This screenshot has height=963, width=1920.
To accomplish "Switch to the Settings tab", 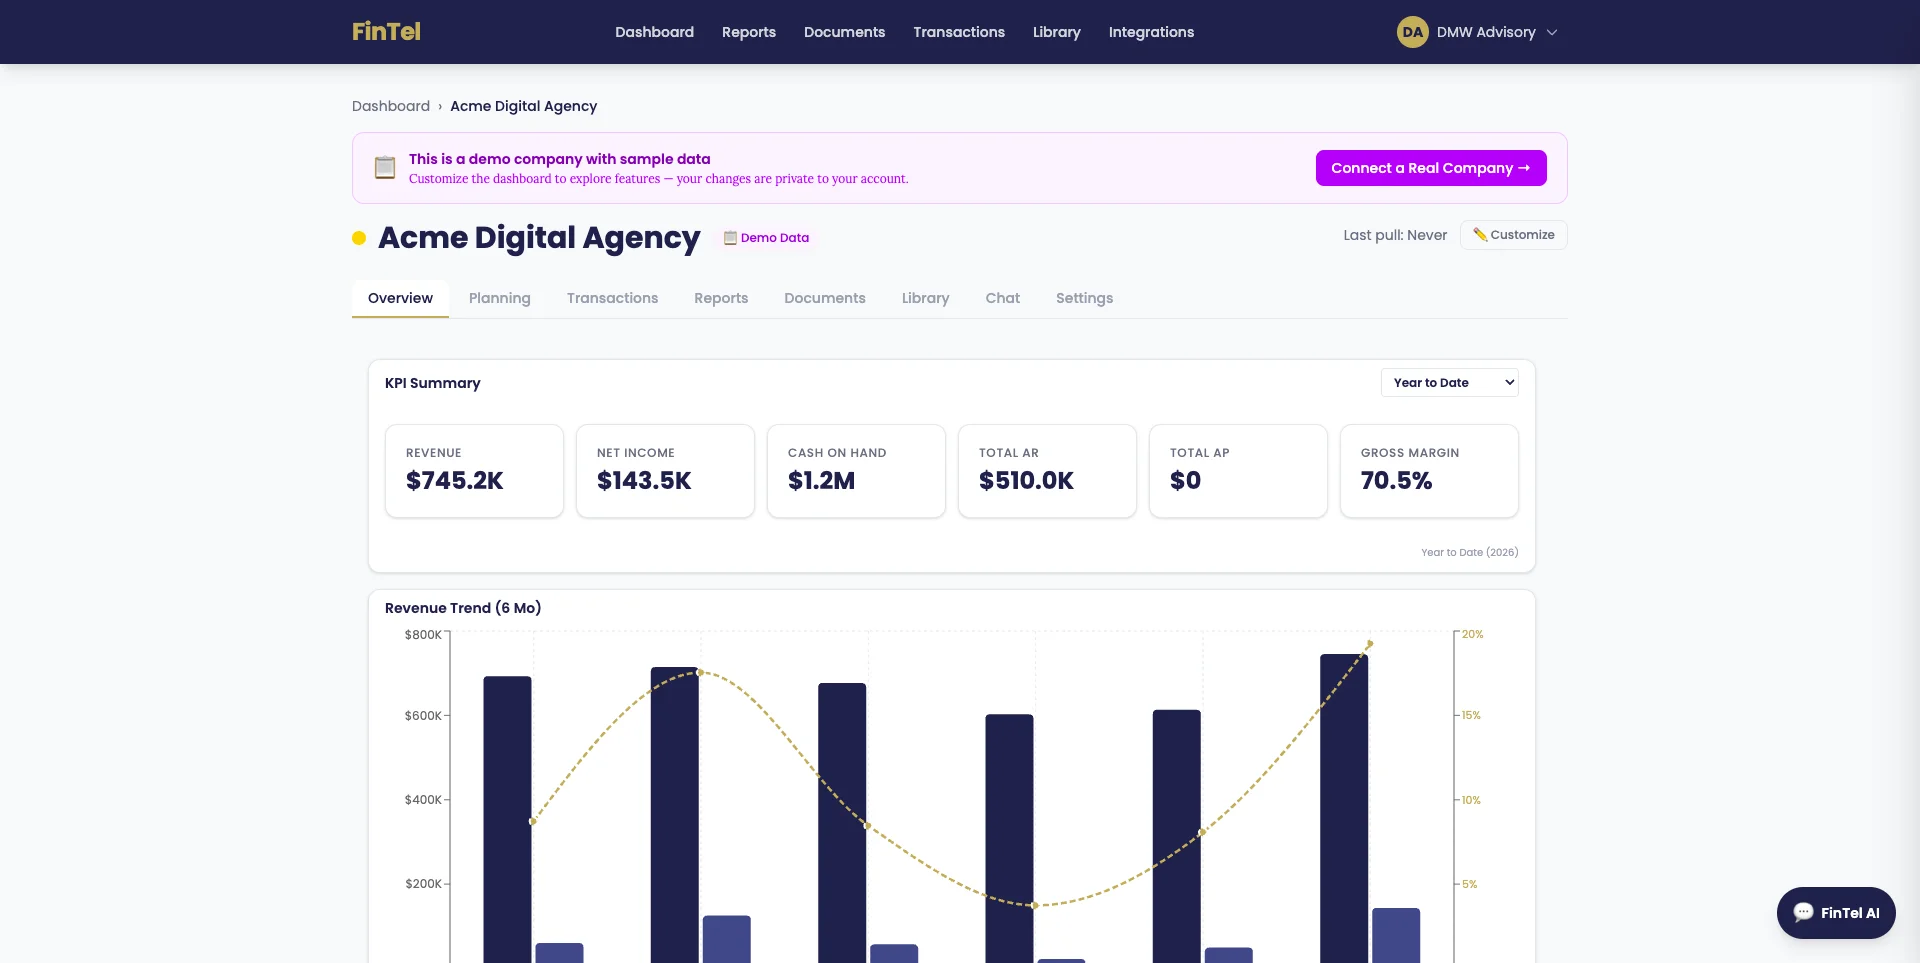I will coord(1084,298).
